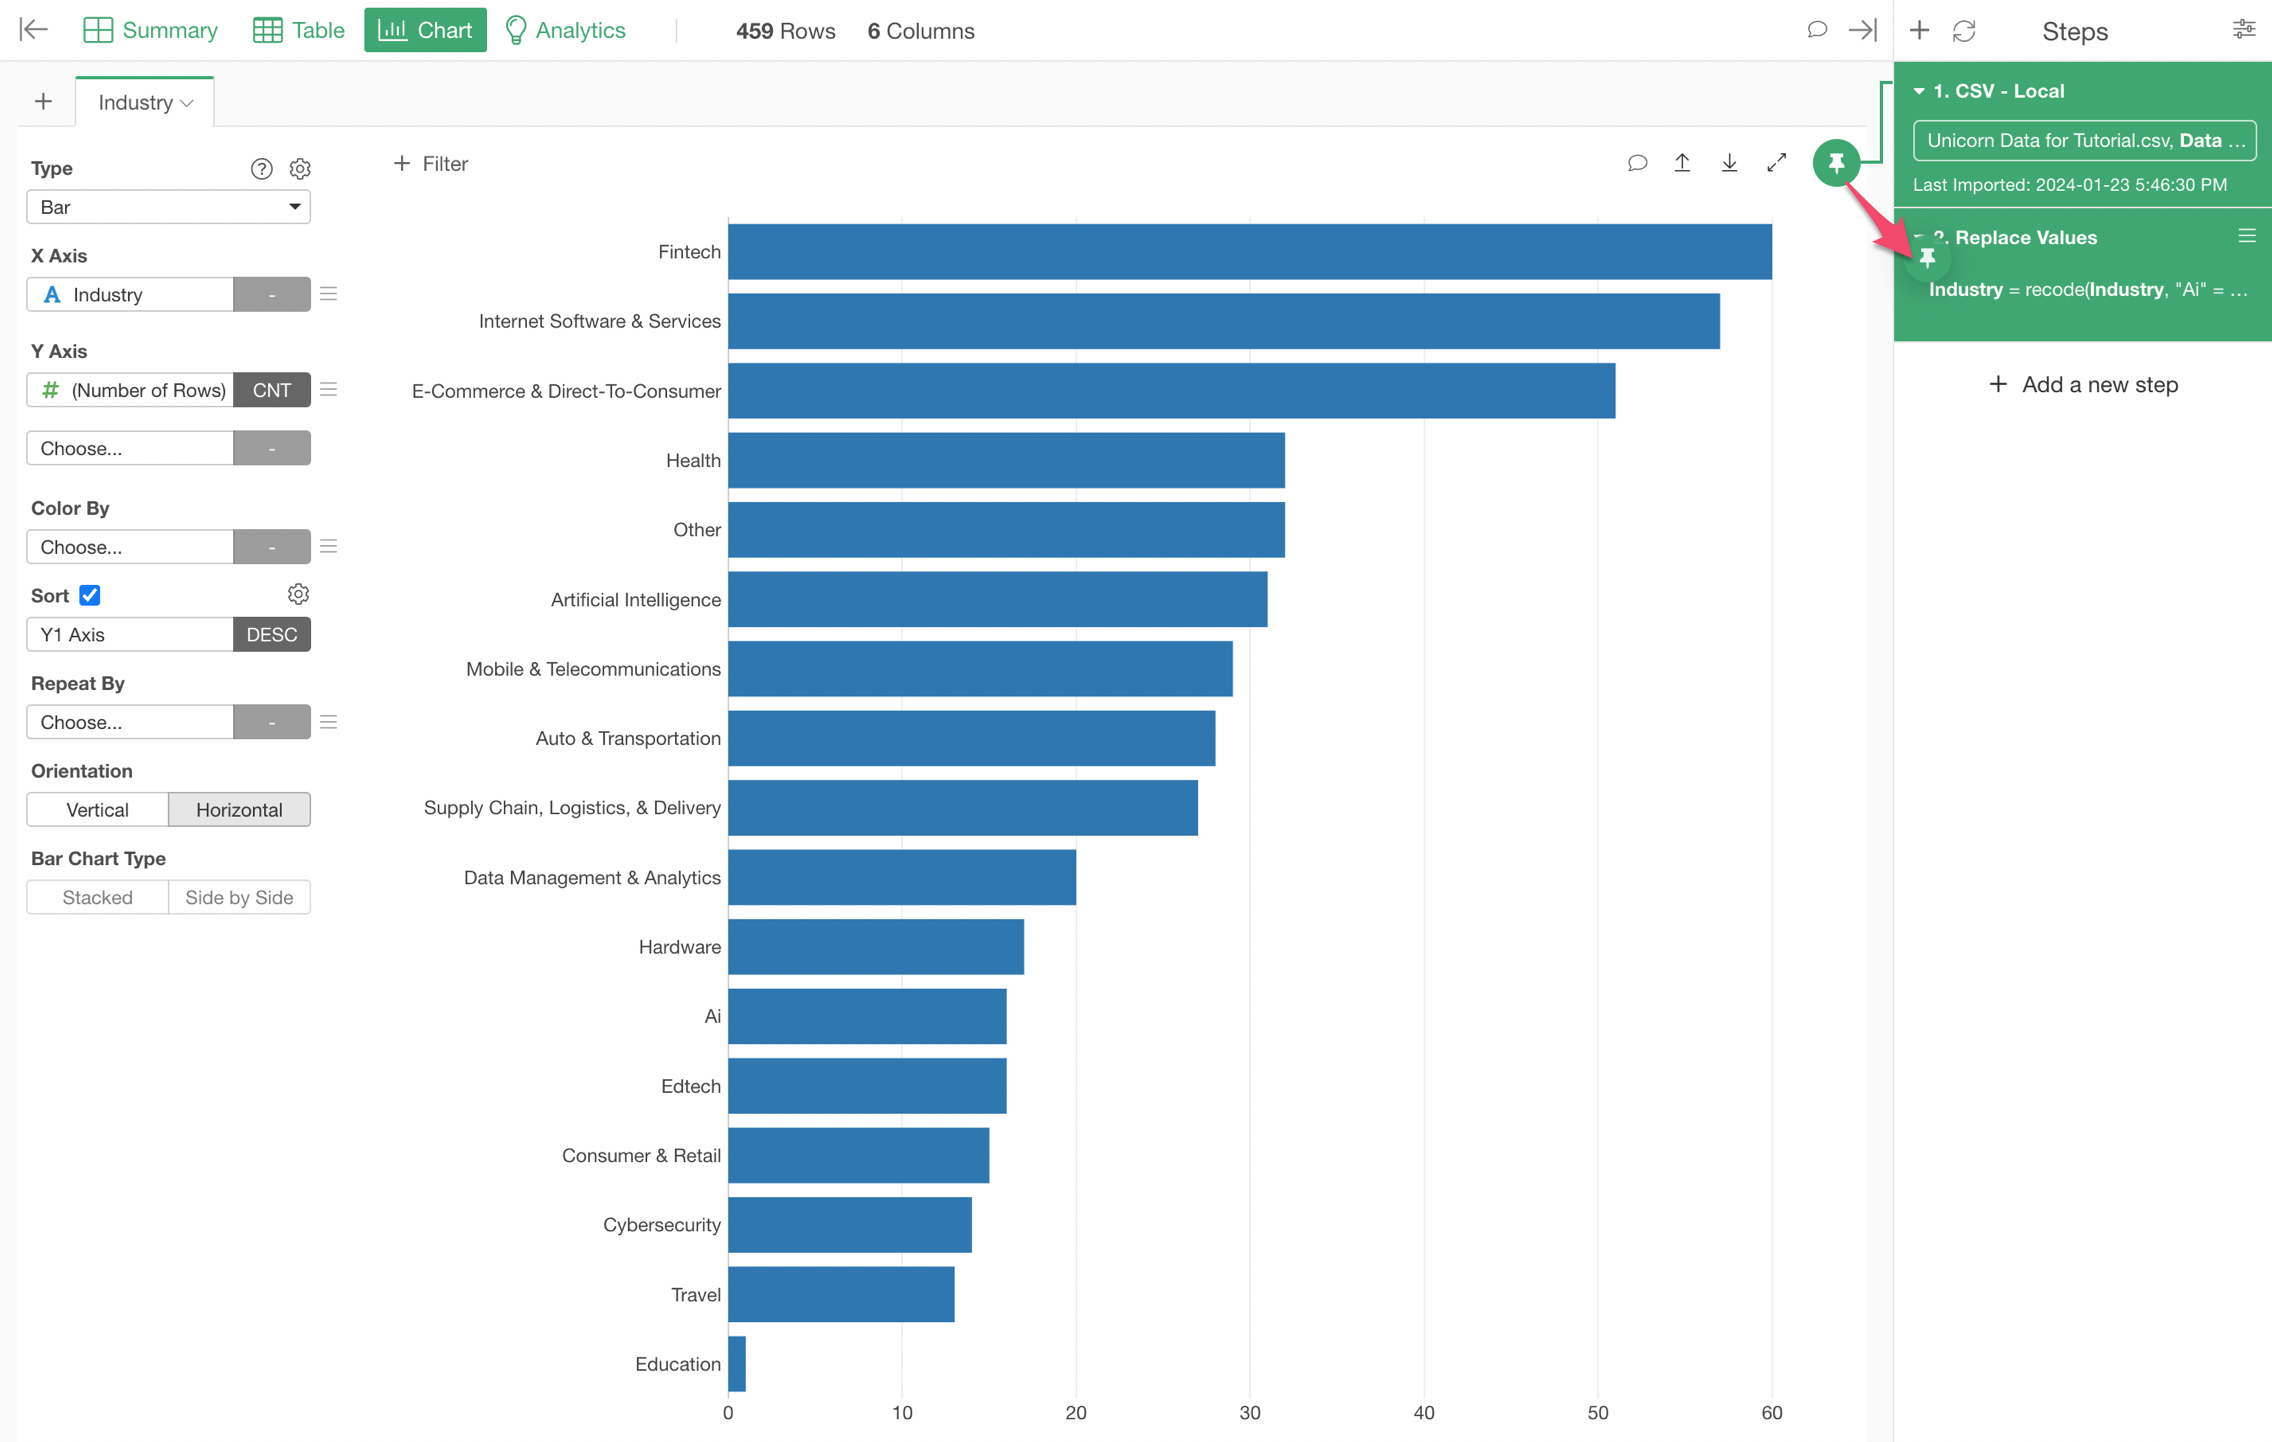This screenshot has height=1442, width=2272.
Task: Click the Fintech bar in chart
Action: point(1249,252)
